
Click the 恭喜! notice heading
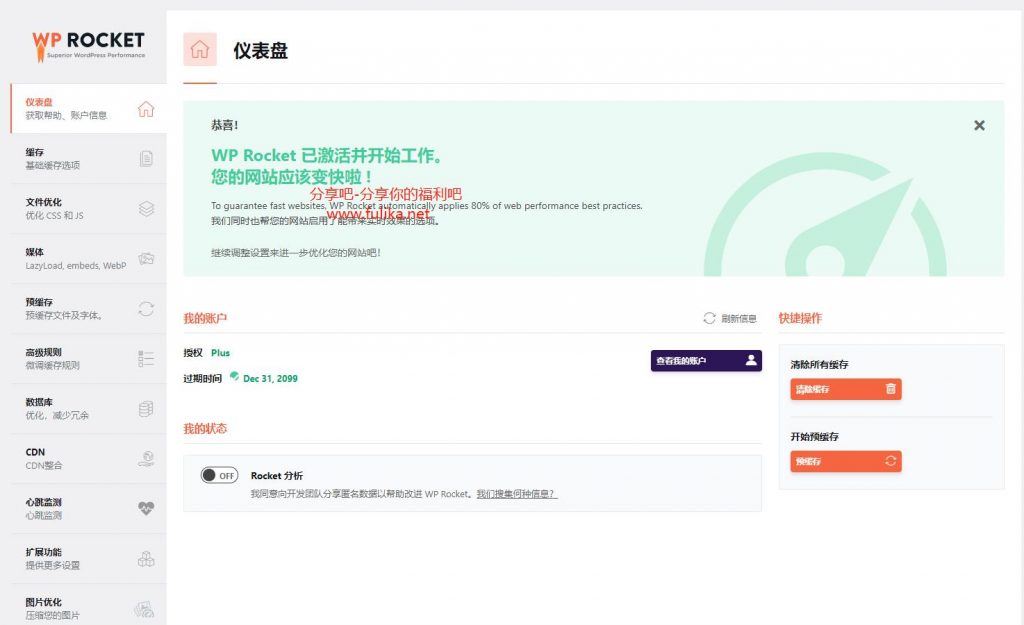(x=224, y=125)
